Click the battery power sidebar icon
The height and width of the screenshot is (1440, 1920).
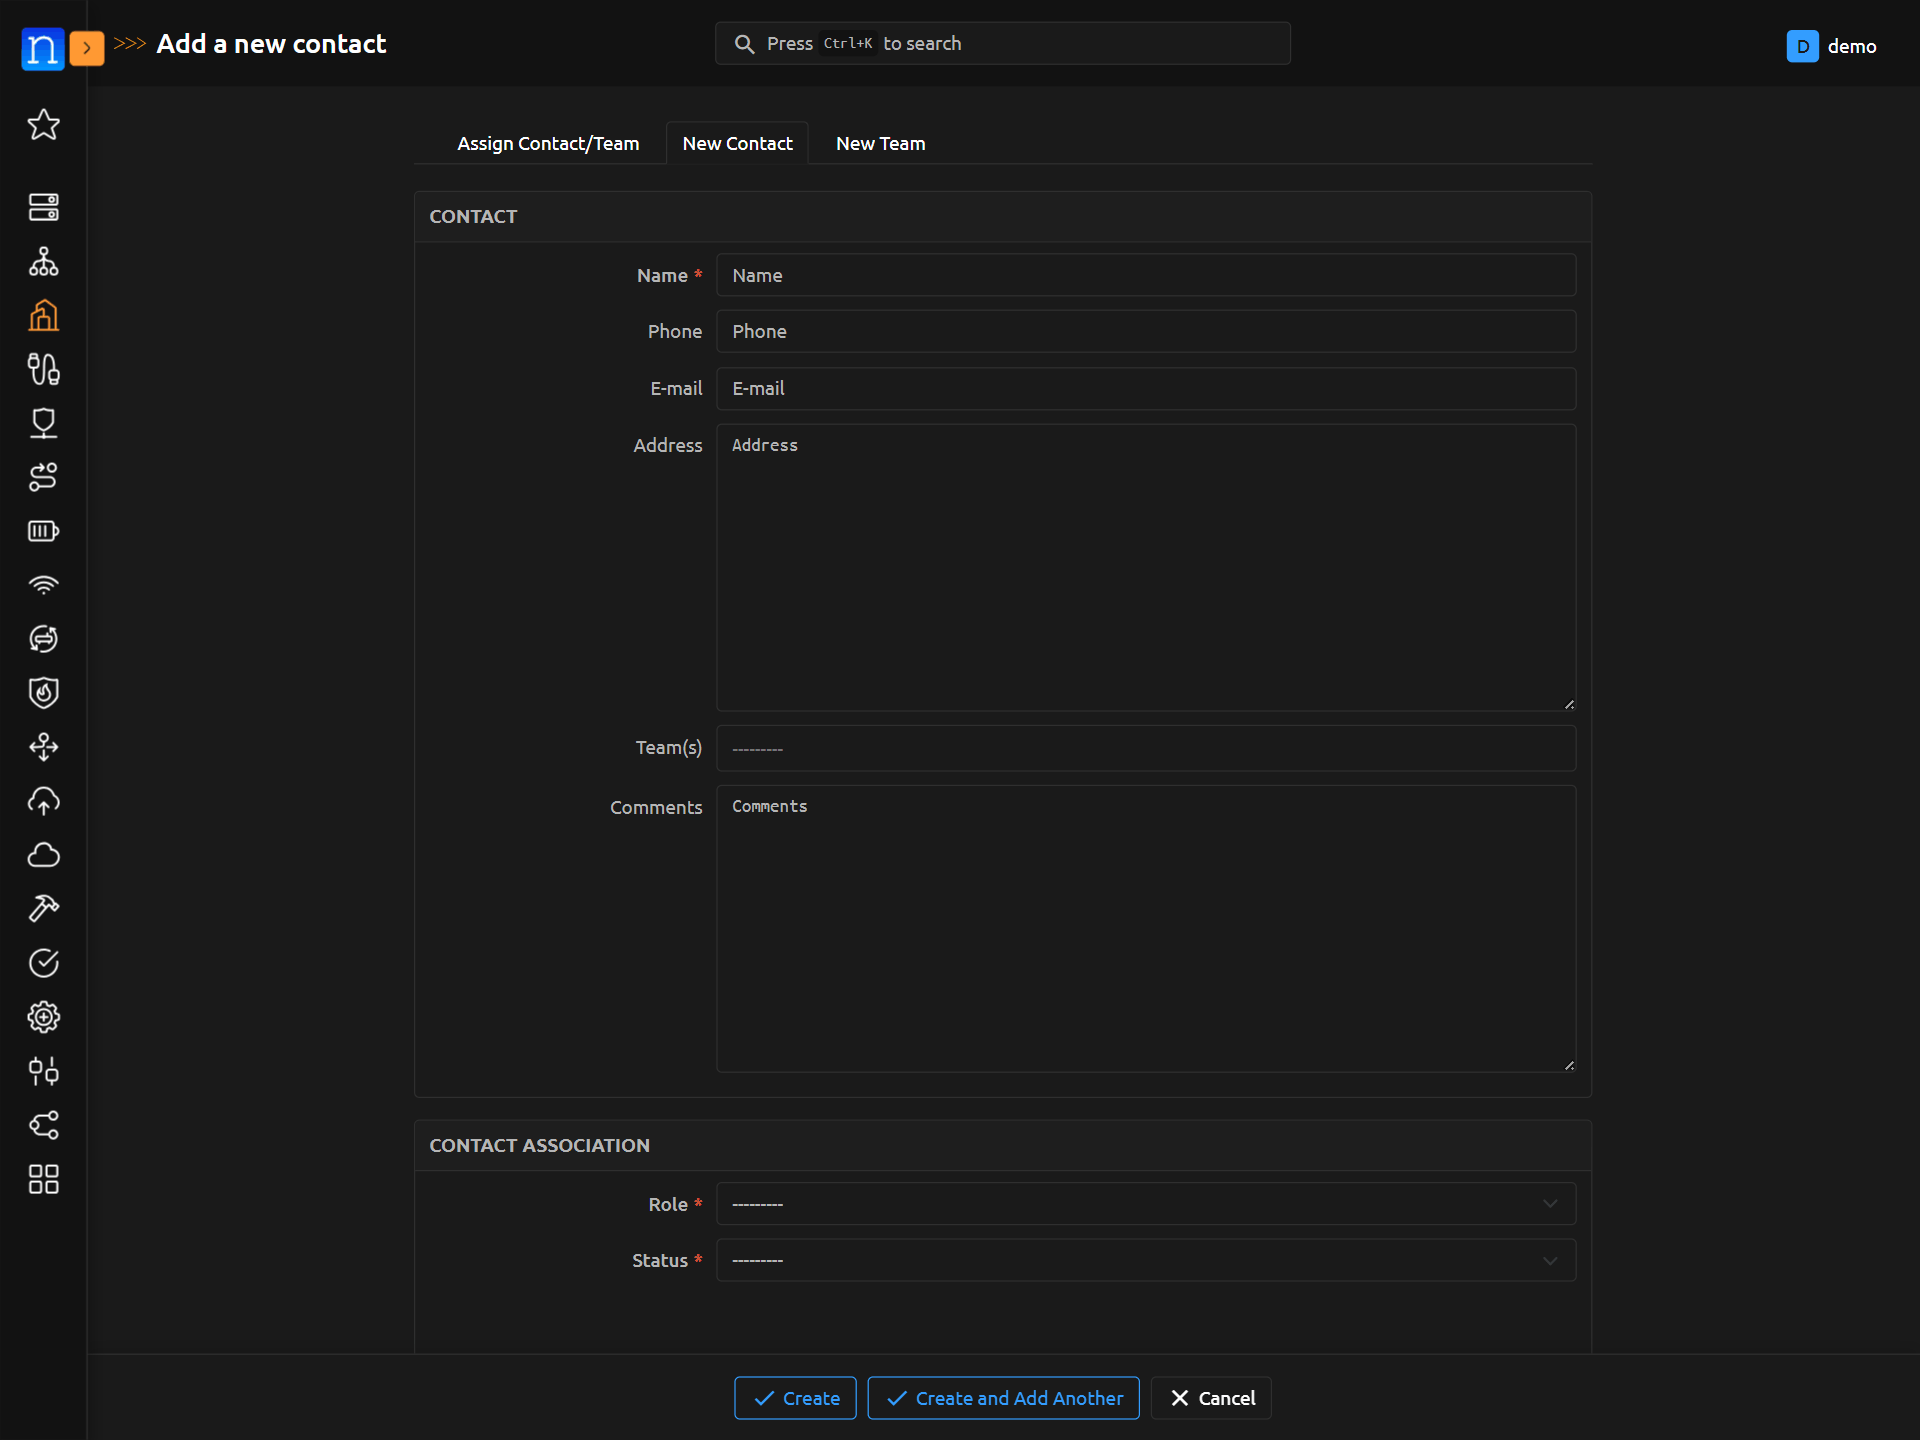[x=43, y=531]
